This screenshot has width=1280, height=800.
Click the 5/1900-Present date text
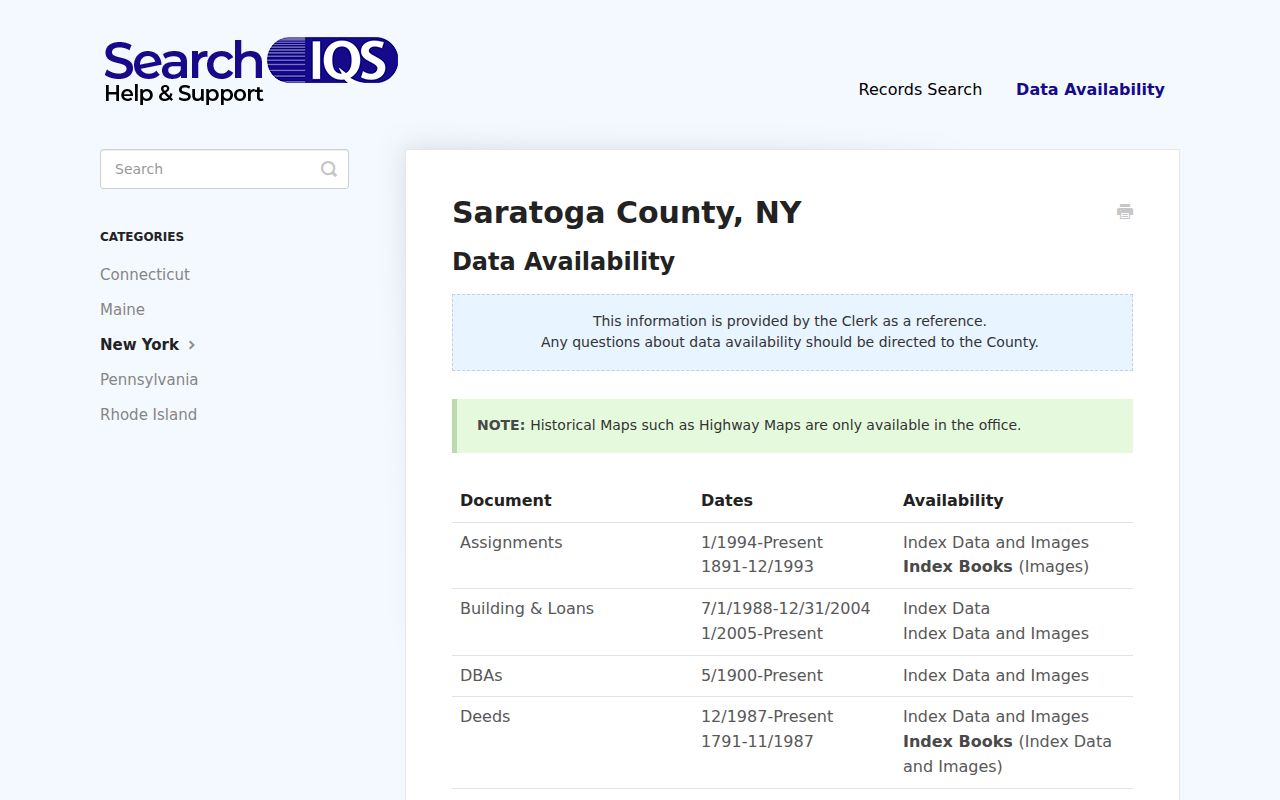coord(762,675)
